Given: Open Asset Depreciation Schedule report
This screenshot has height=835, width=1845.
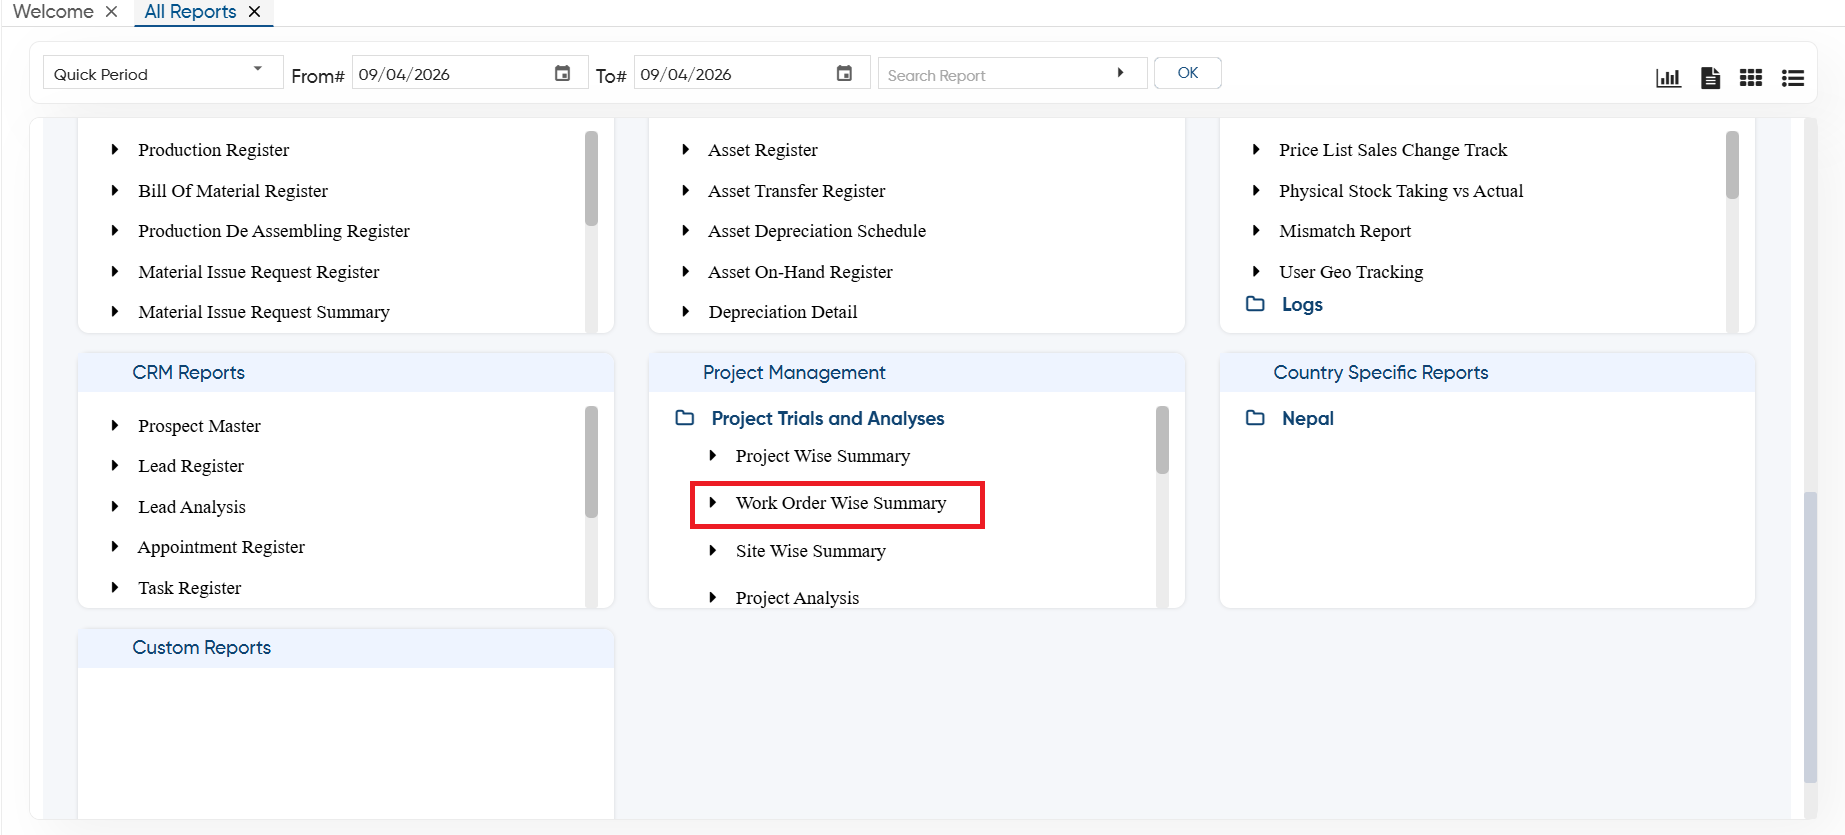Looking at the screenshot, I should point(817,231).
